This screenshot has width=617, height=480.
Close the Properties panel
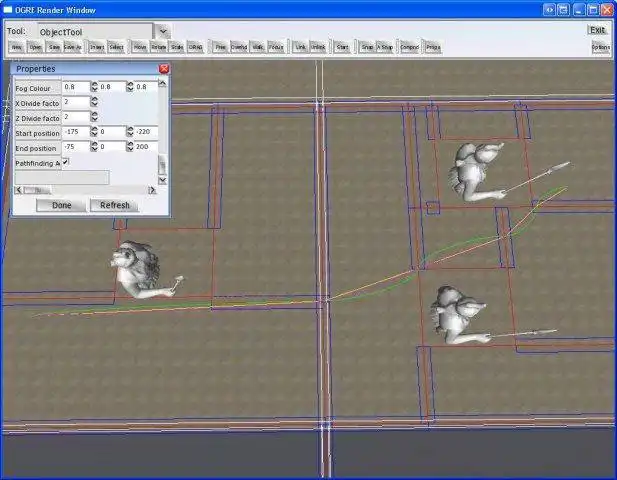pos(164,69)
